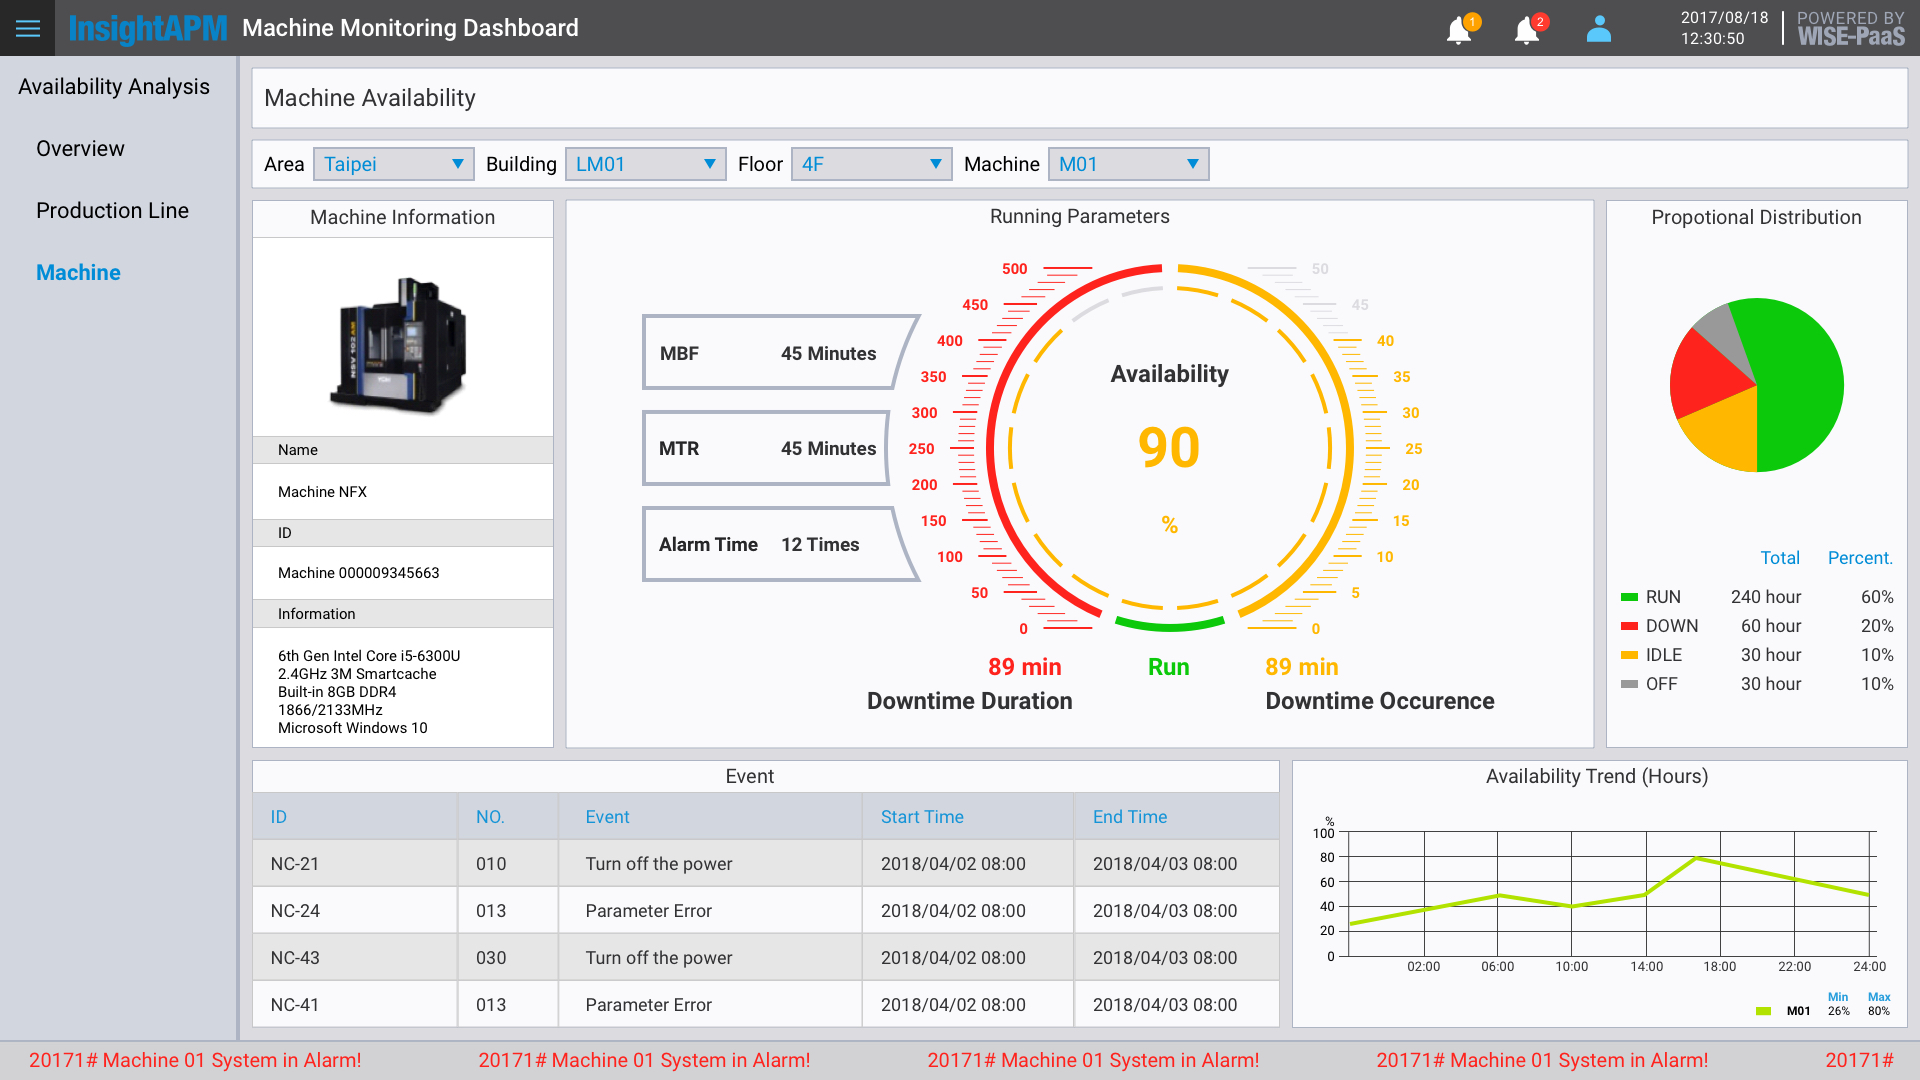Click the machine photo thumbnail
Image resolution: width=1920 pixels, height=1080 pixels.
coord(399,345)
